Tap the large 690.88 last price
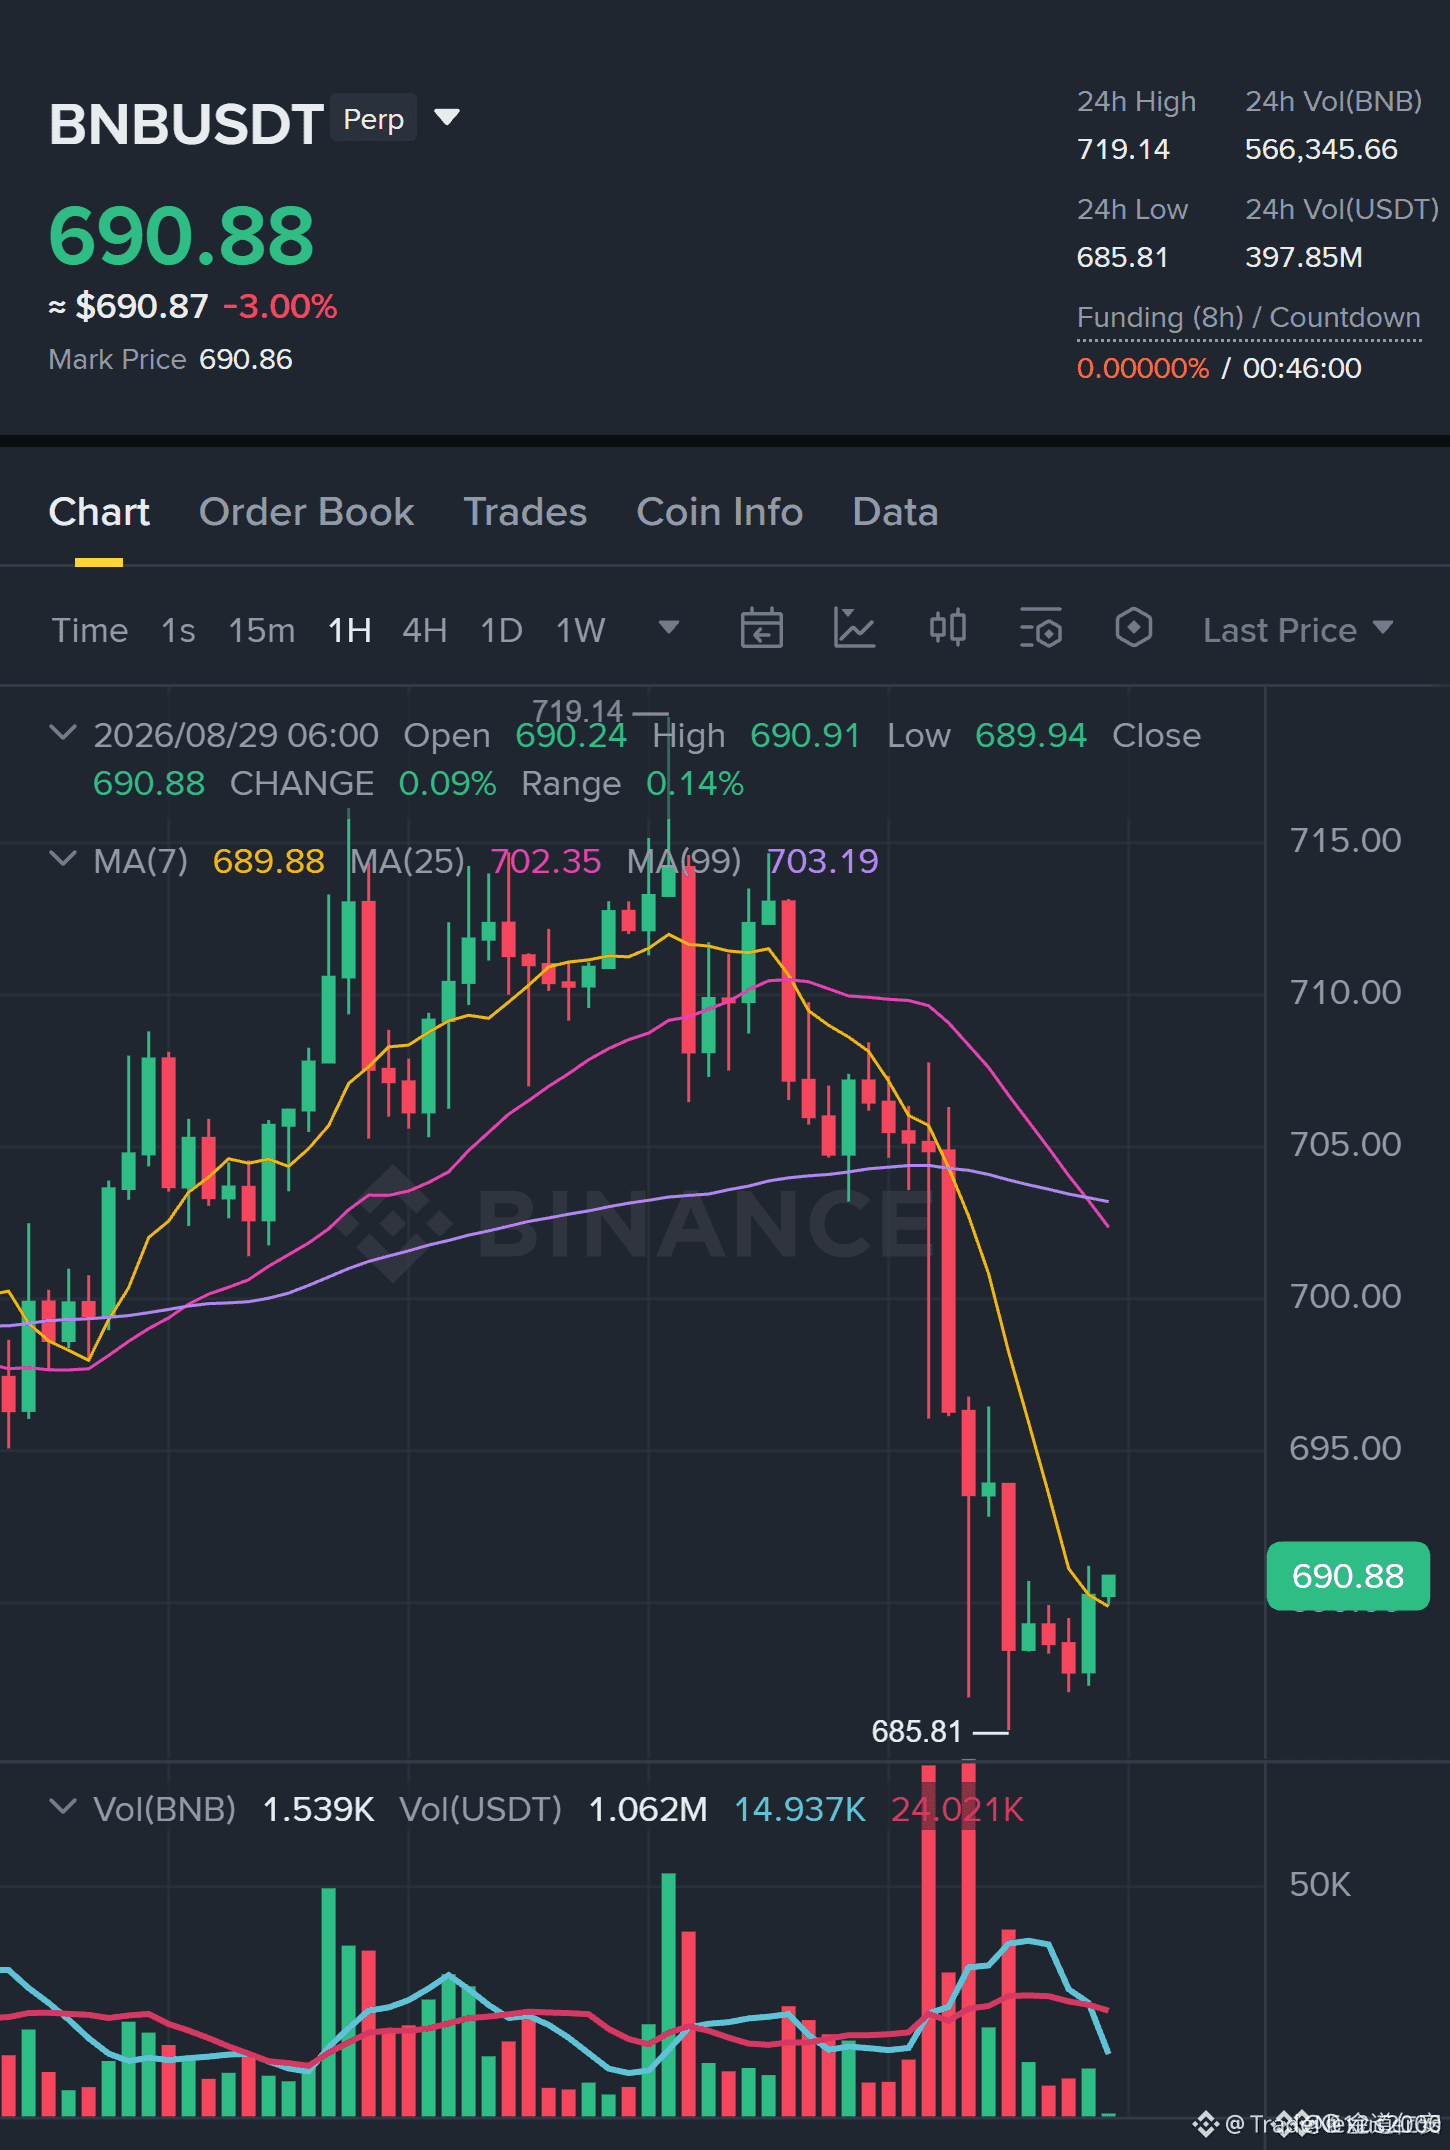This screenshot has width=1450, height=2150. click(x=181, y=236)
